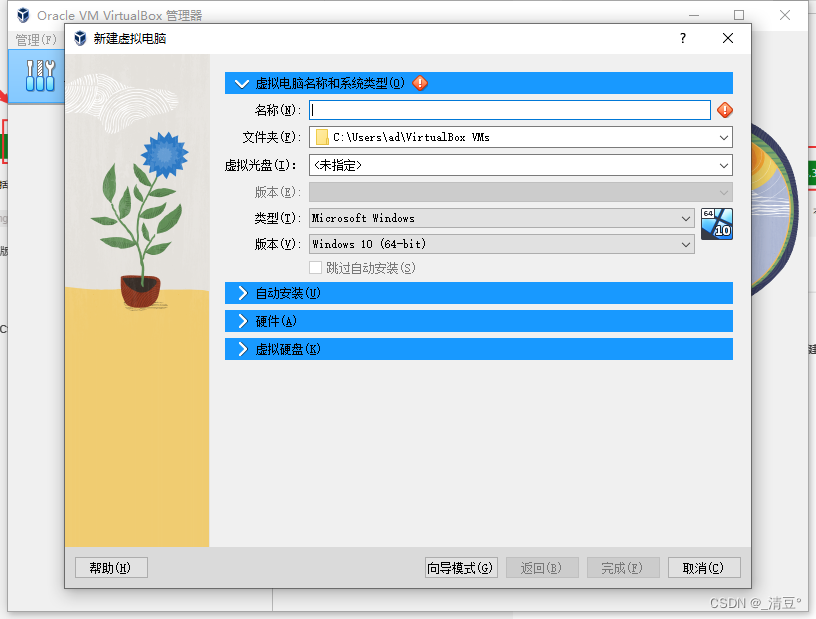The height and width of the screenshot is (619, 816).
Task: Click the warning icon in section header
Action: point(420,83)
